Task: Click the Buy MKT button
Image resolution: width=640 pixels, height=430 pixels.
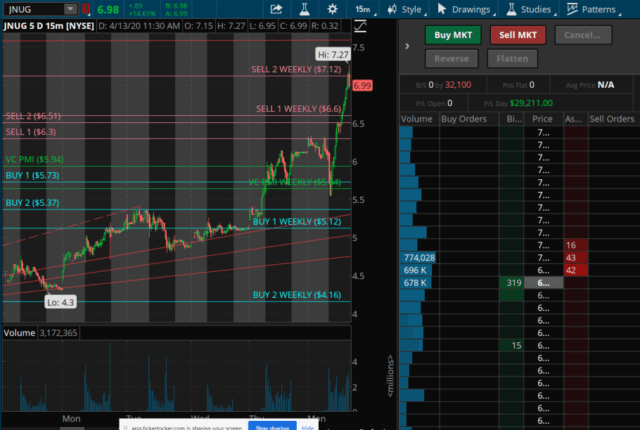Action: [x=453, y=35]
